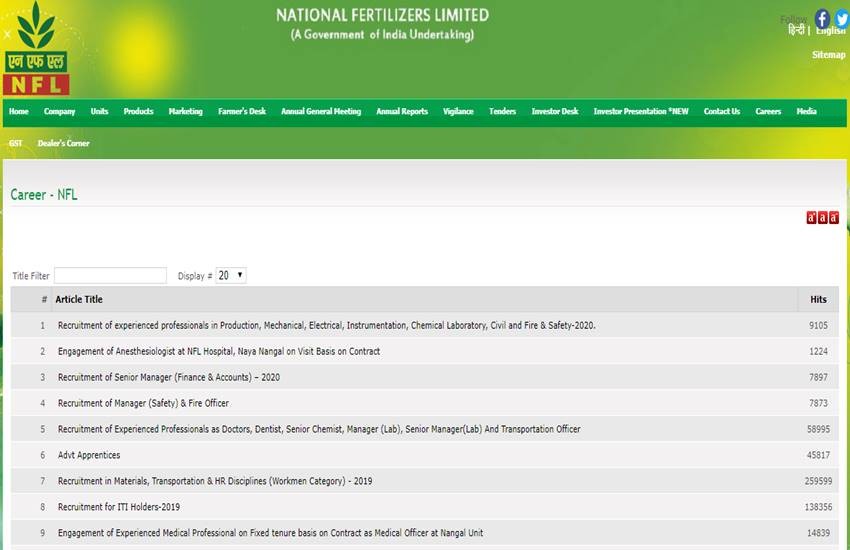Open the Tenders menu item
Image resolution: width=850 pixels, height=550 pixels.
(x=502, y=112)
